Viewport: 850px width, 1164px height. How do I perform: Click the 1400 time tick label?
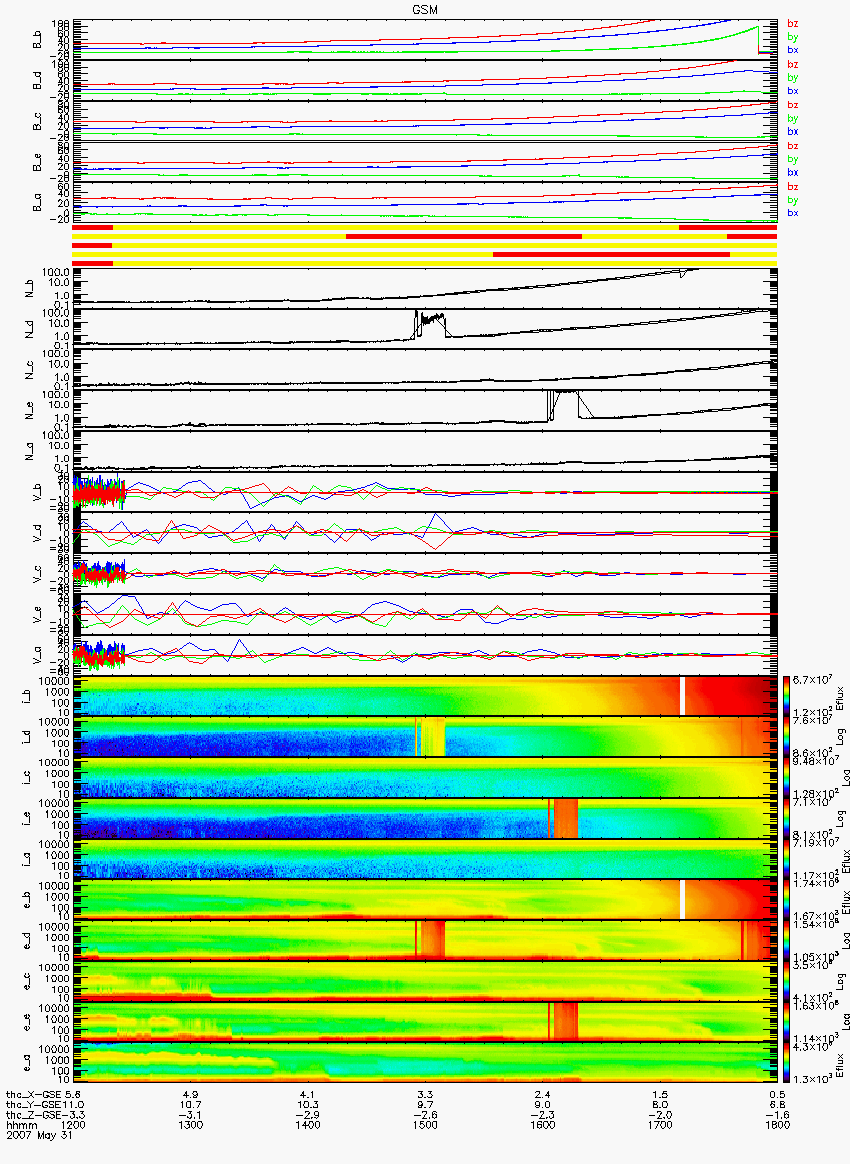[307, 1125]
